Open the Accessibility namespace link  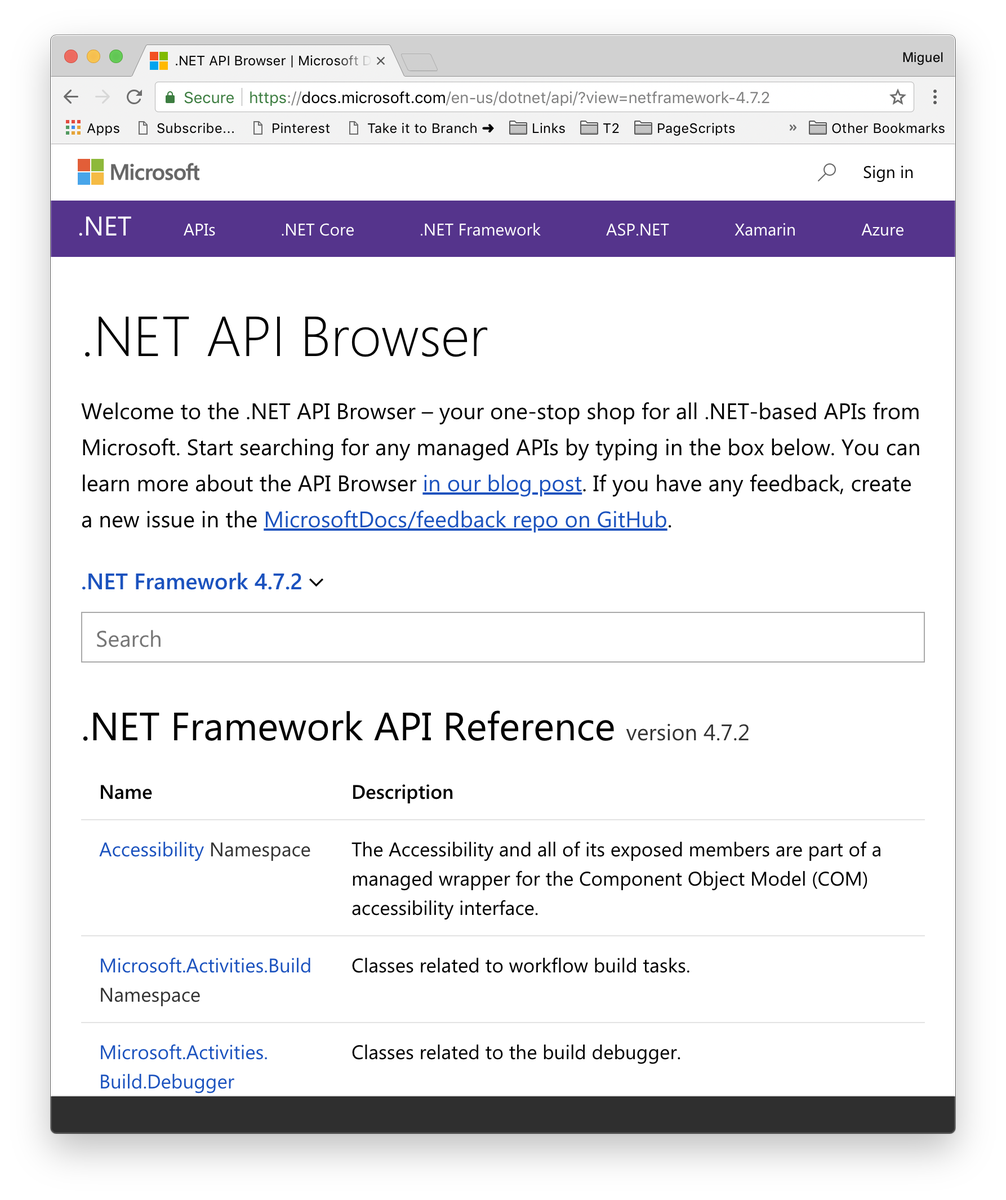click(x=152, y=850)
